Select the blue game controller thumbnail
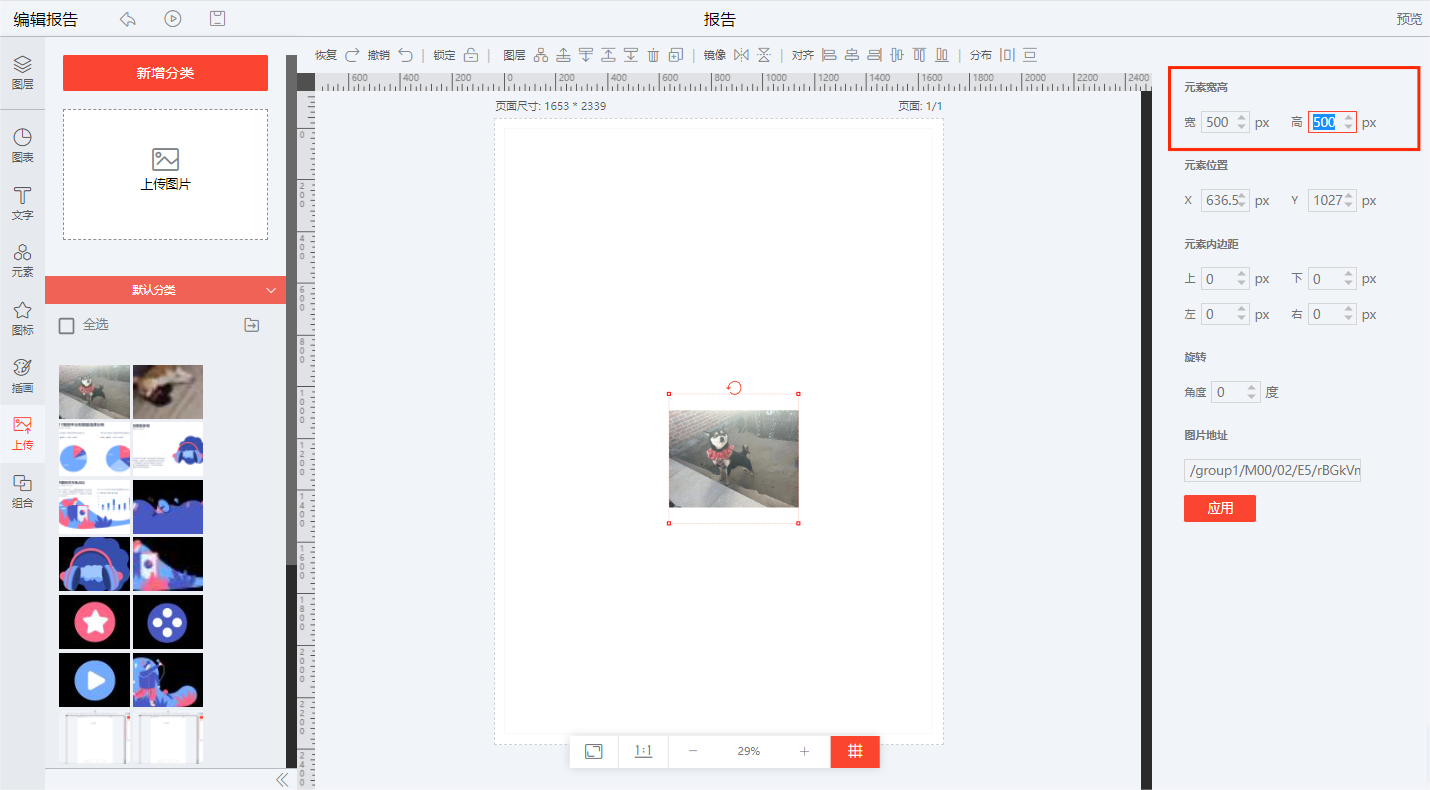Screen dimensions: 1430x790 click(168, 622)
